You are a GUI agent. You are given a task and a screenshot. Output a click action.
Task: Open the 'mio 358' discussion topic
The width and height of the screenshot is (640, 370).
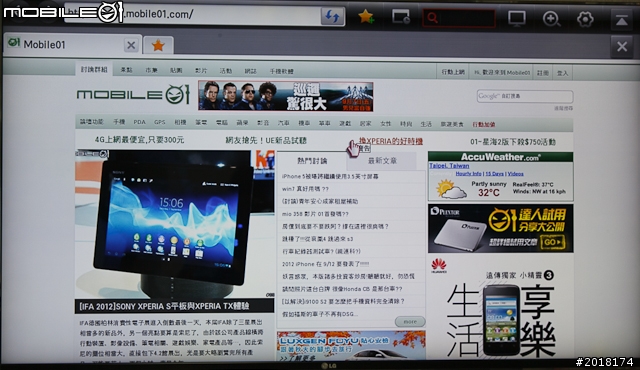click(315, 214)
